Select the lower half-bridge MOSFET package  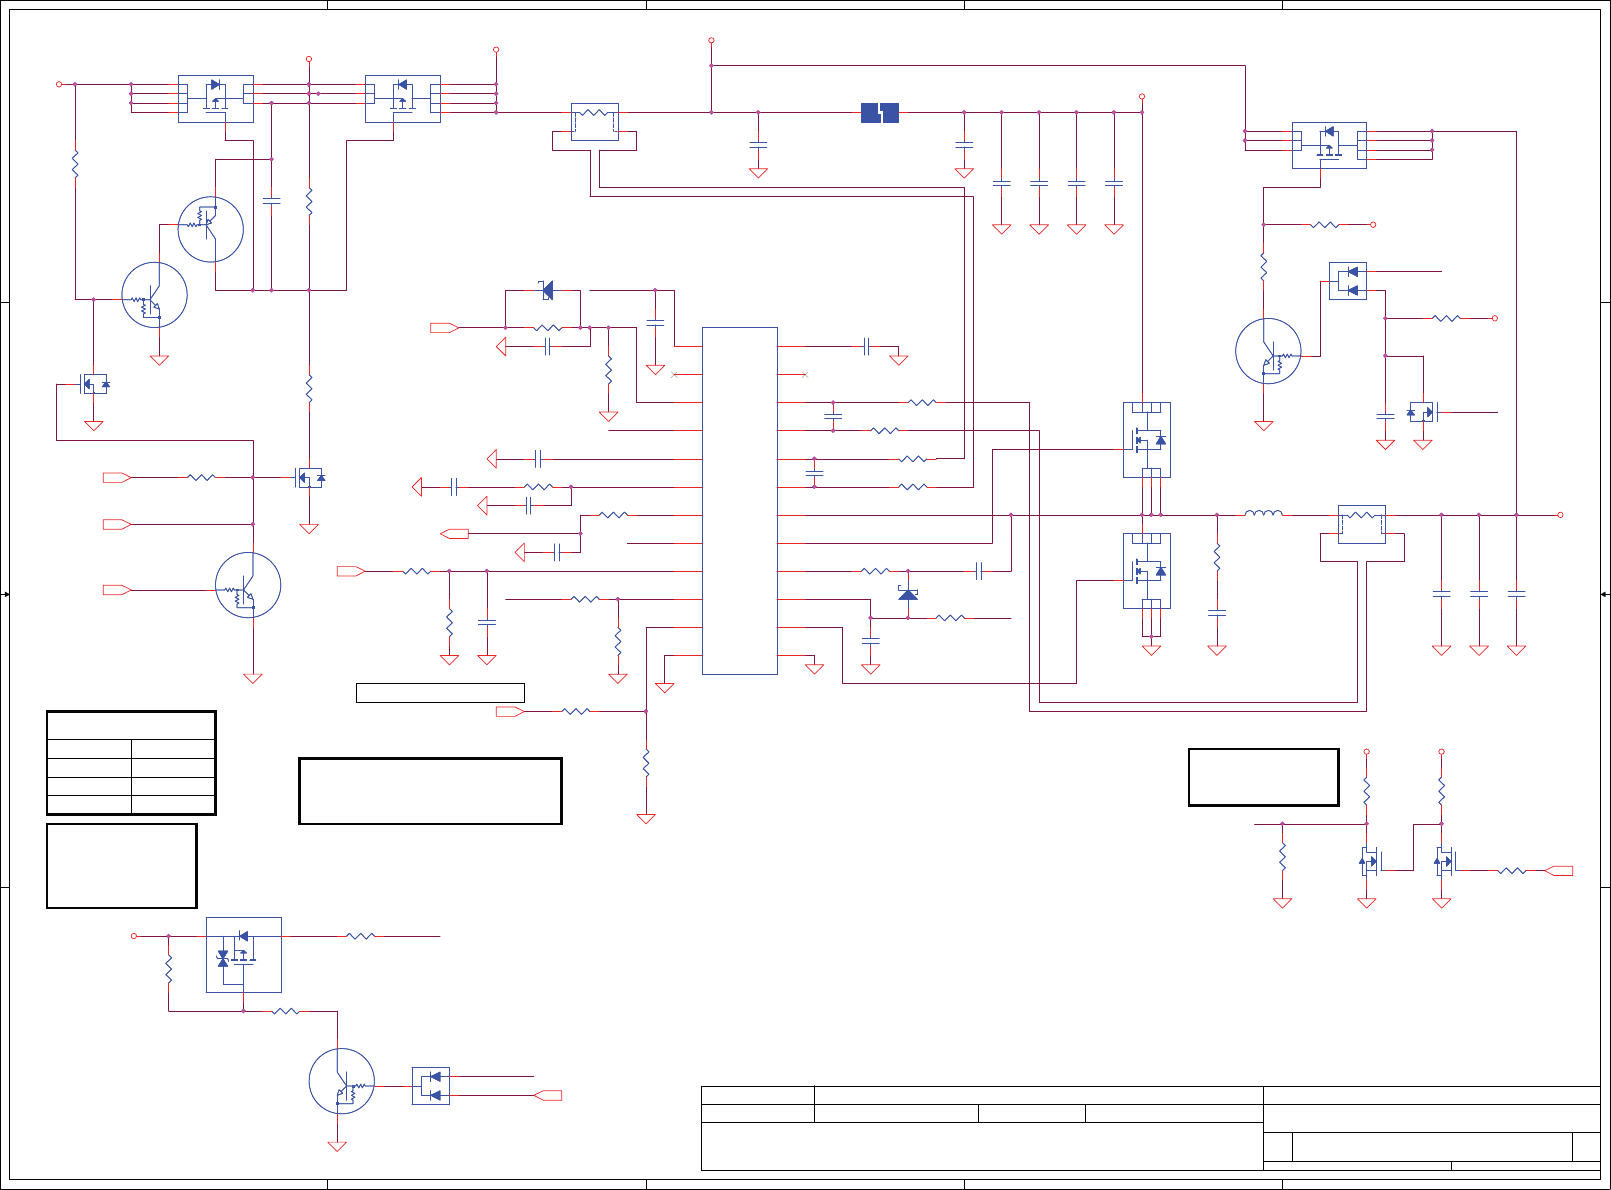click(1147, 571)
